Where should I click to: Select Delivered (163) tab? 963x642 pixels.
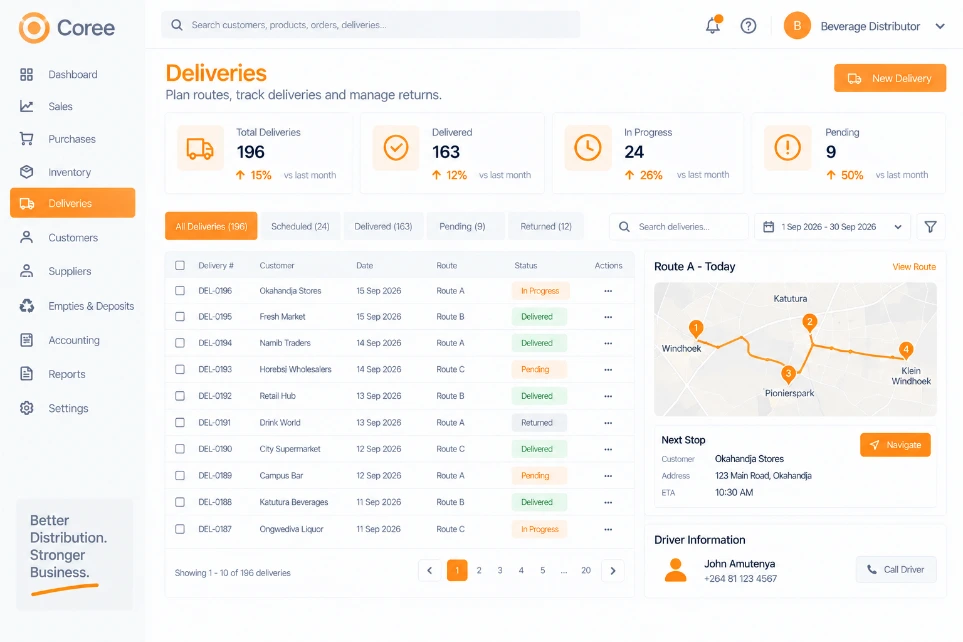click(x=383, y=226)
